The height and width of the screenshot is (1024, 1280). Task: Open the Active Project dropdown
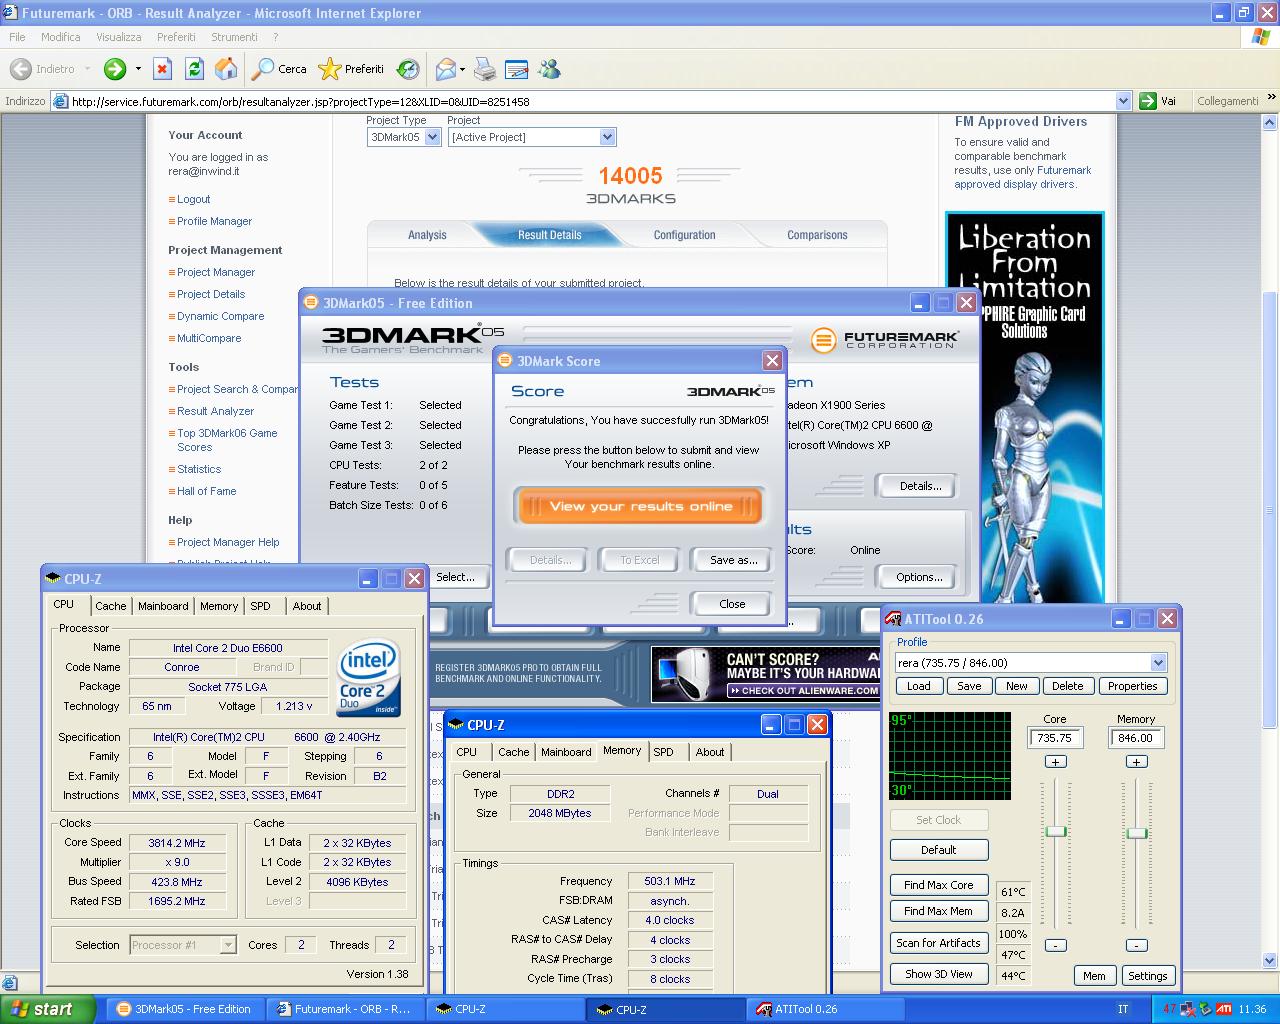607,137
